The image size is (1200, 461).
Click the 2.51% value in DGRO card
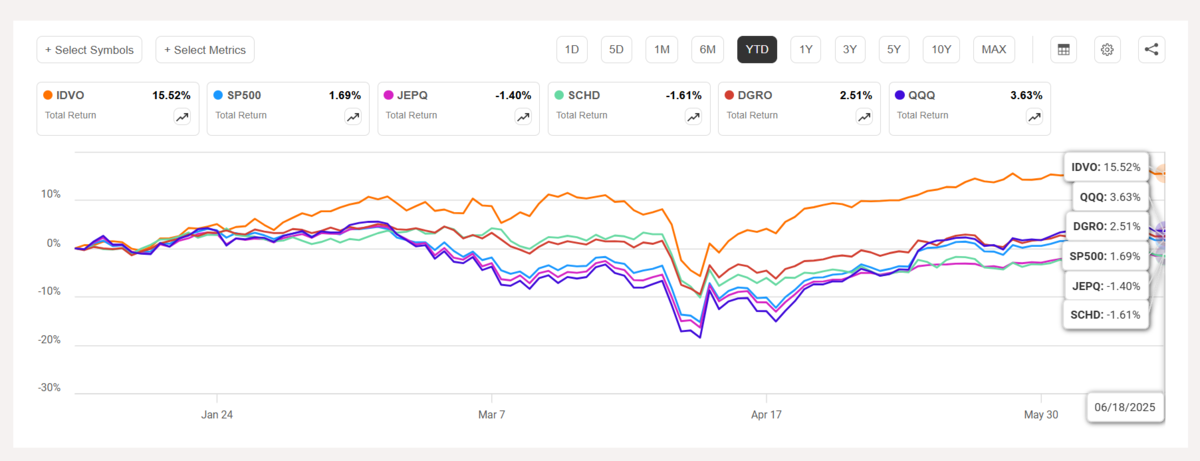coord(855,95)
